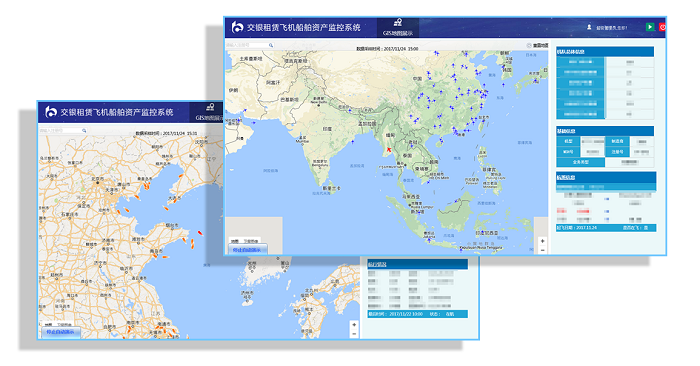Stop auto demo in the aircraft map
This screenshot has width=700, height=366.
[247, 250]
